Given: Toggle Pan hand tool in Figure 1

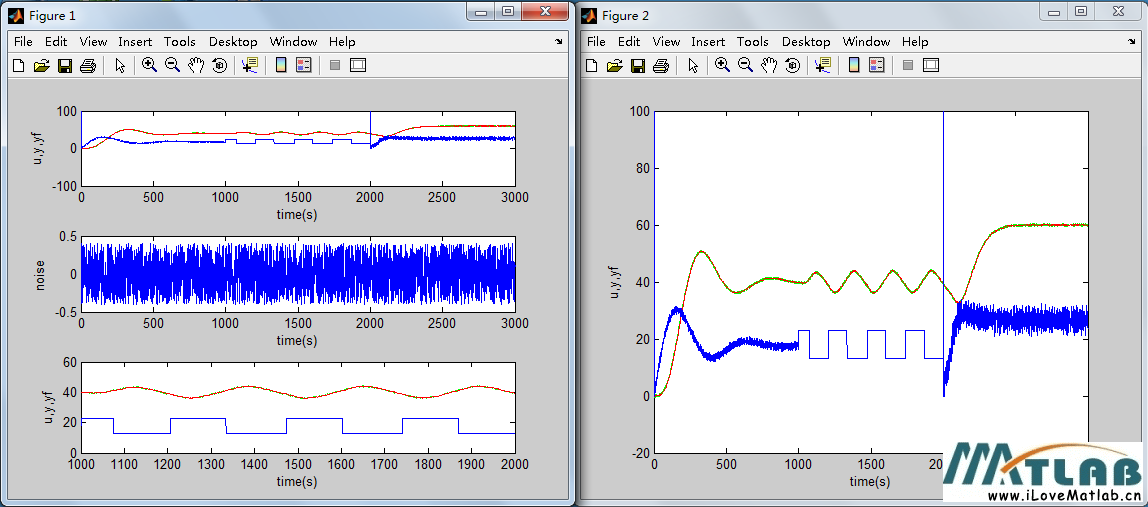Looking at the screenshot, I should tap(196, 66).
